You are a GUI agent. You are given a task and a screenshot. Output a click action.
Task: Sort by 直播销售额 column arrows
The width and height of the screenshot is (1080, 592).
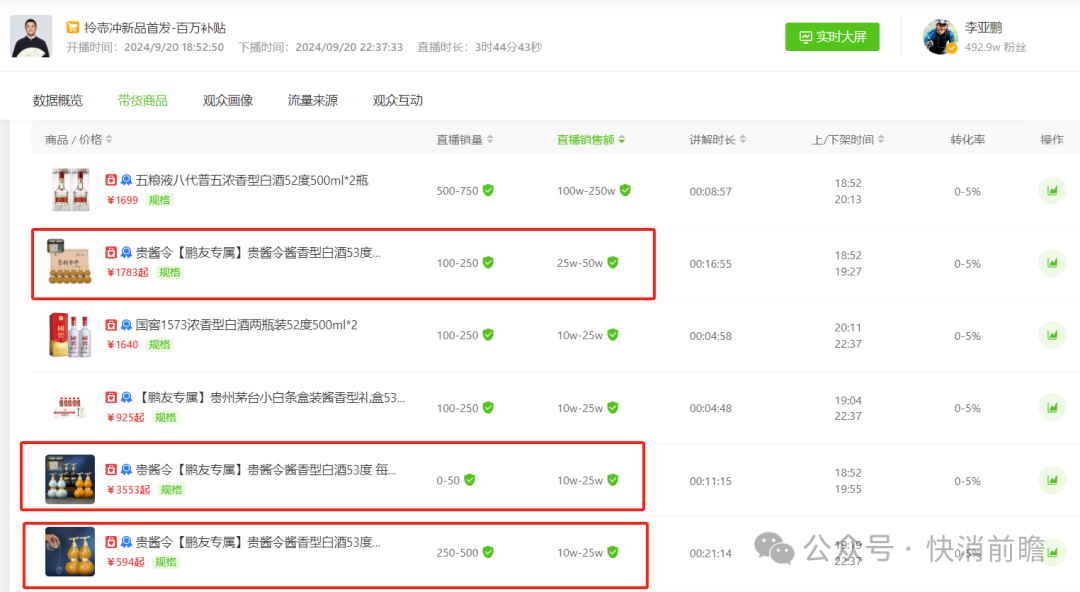click(621, 139)
